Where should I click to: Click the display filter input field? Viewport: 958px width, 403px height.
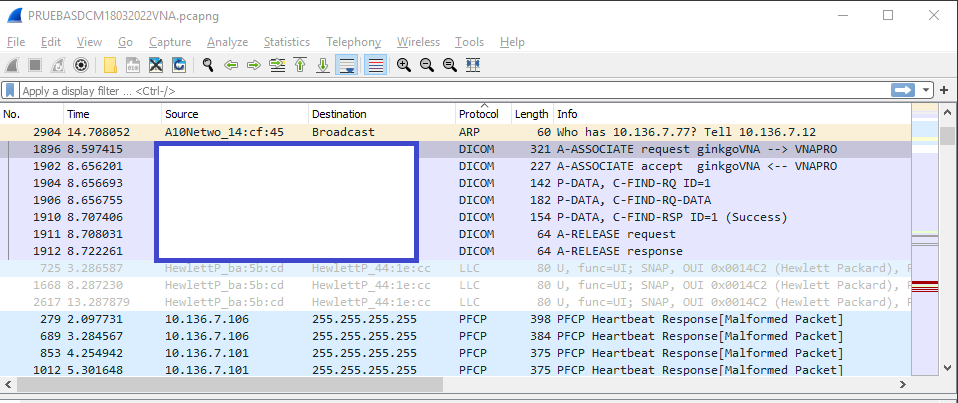point(450,90)
